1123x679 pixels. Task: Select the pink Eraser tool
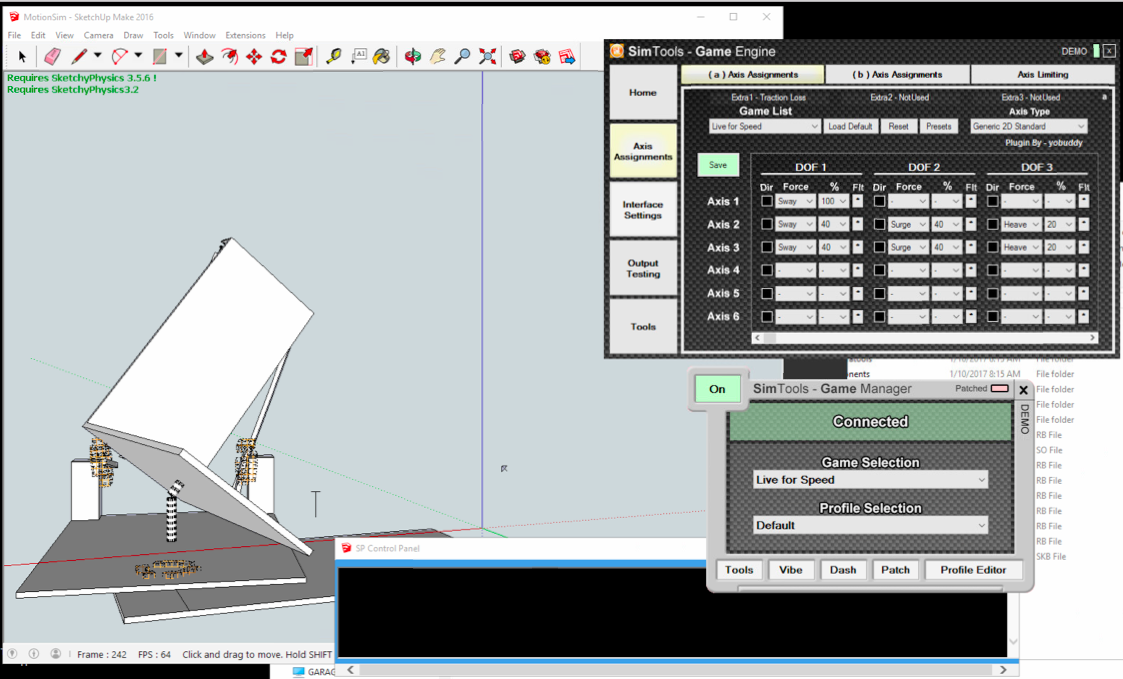click(x=52, y=57)
